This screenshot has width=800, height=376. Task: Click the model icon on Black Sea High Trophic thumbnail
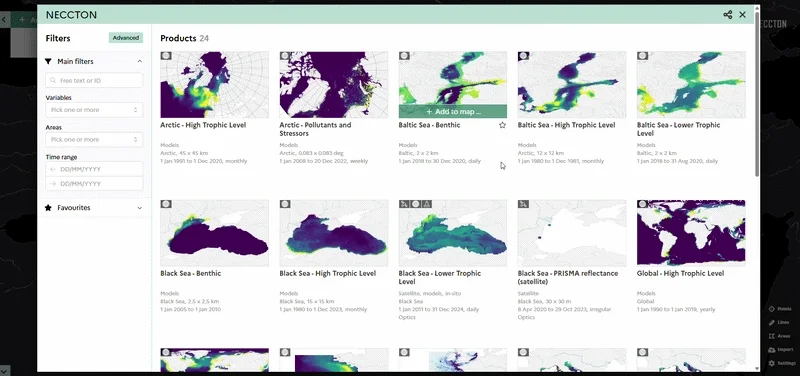[285, 204]
